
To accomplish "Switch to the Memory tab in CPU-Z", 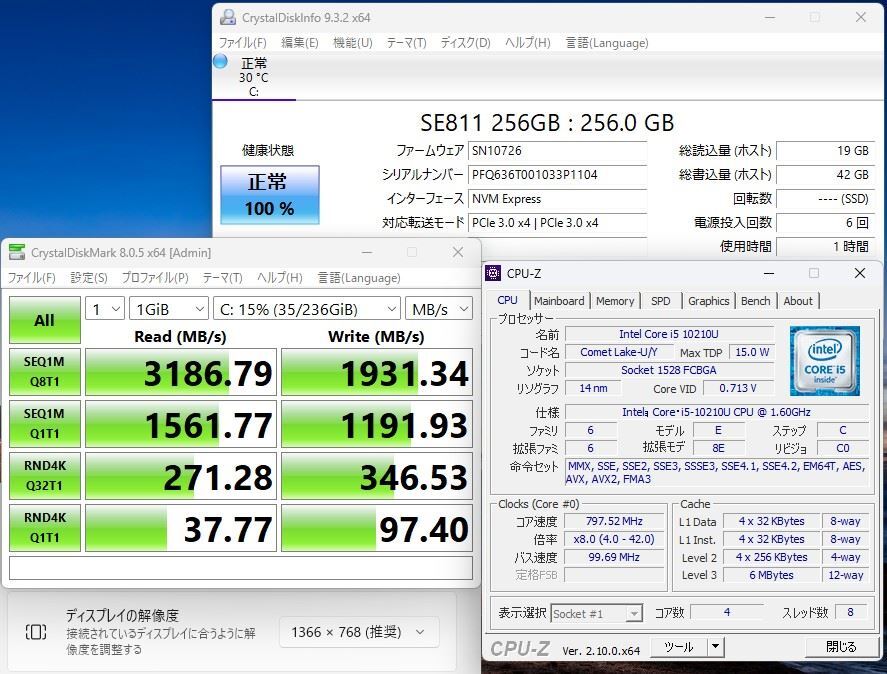I will [x=615, y=301].
